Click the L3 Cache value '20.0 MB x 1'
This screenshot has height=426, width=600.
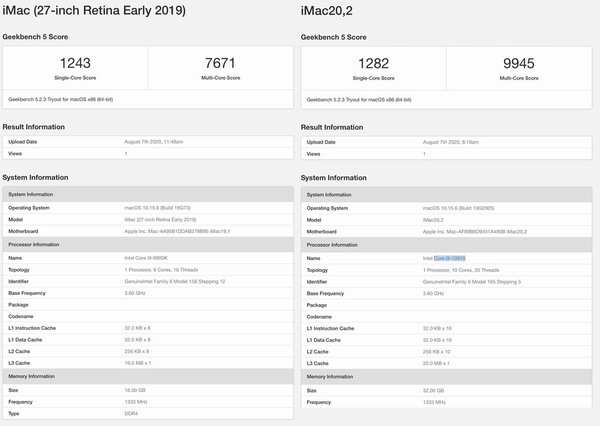pyautogui.click(x=436, y=363)
